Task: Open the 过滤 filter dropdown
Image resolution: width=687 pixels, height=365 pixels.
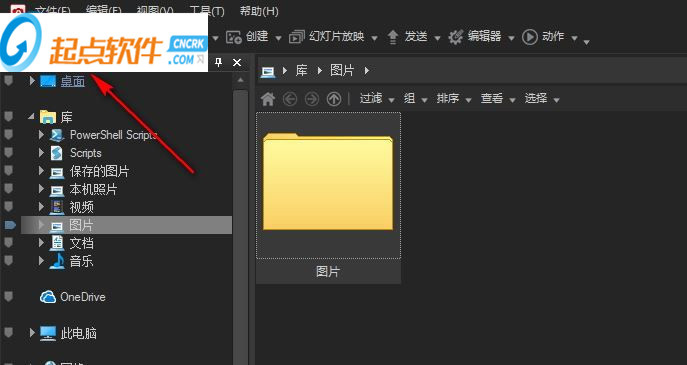Action: click(377, 99)
